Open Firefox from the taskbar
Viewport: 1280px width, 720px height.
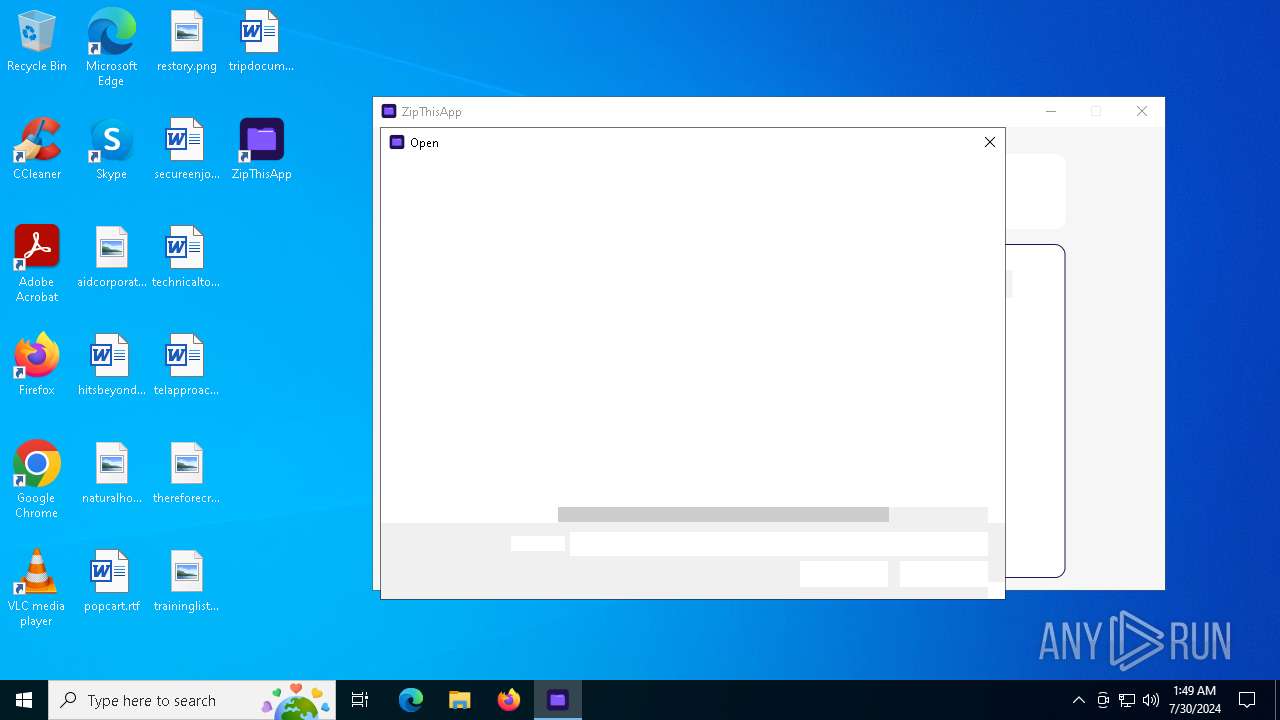pos(509,700)
